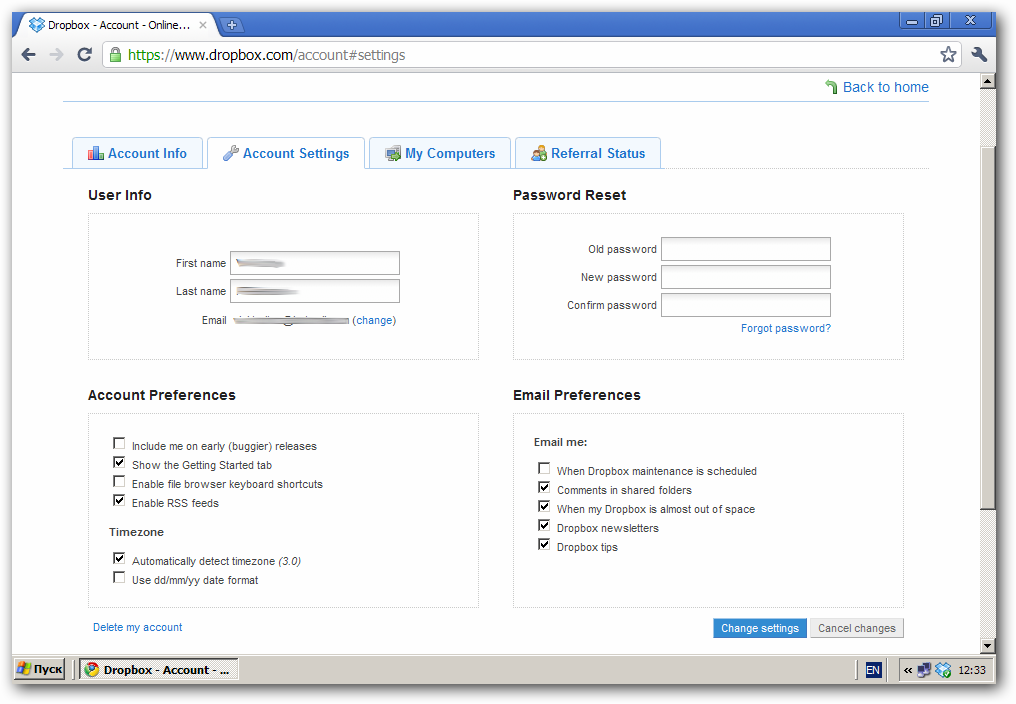Click the Last name input field
The image size is (1016, 704).
[315, 291]
